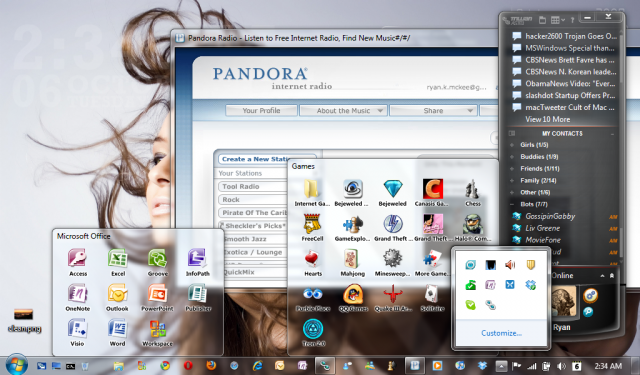Screen dimensions: 640x375
Task: Open Access in Microsoft Office flyout
Action: pyautogui.click(x=78, y=262)
